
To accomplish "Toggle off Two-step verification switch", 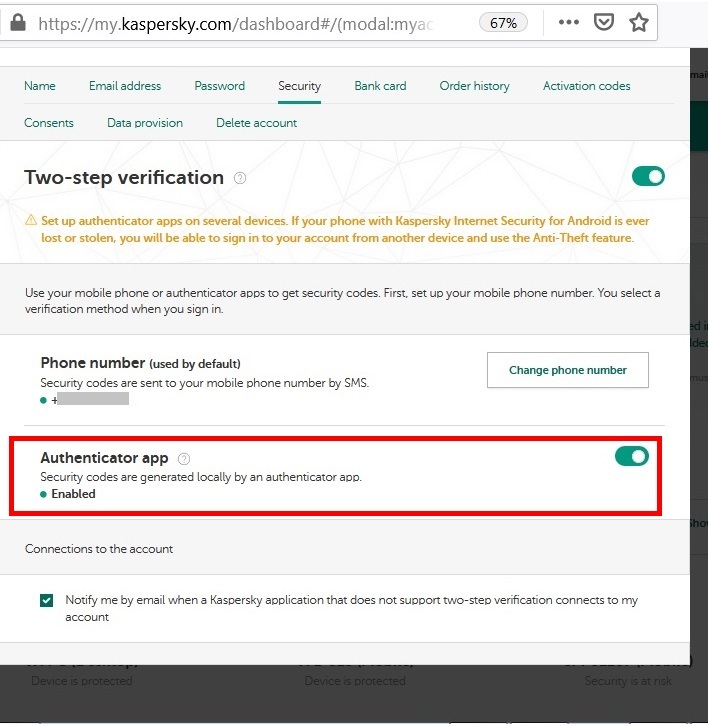I will tap(648, 177).
